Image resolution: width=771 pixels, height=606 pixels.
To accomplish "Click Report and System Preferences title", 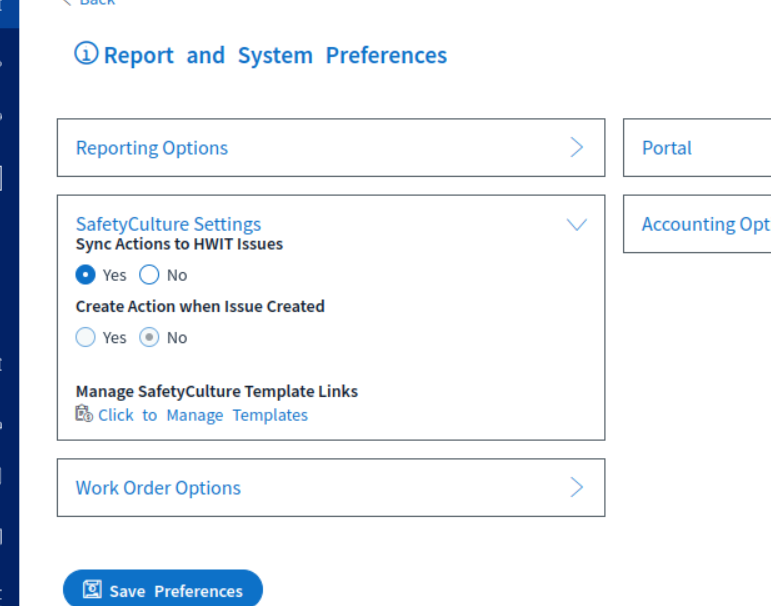I will click(x=275, y=55).
